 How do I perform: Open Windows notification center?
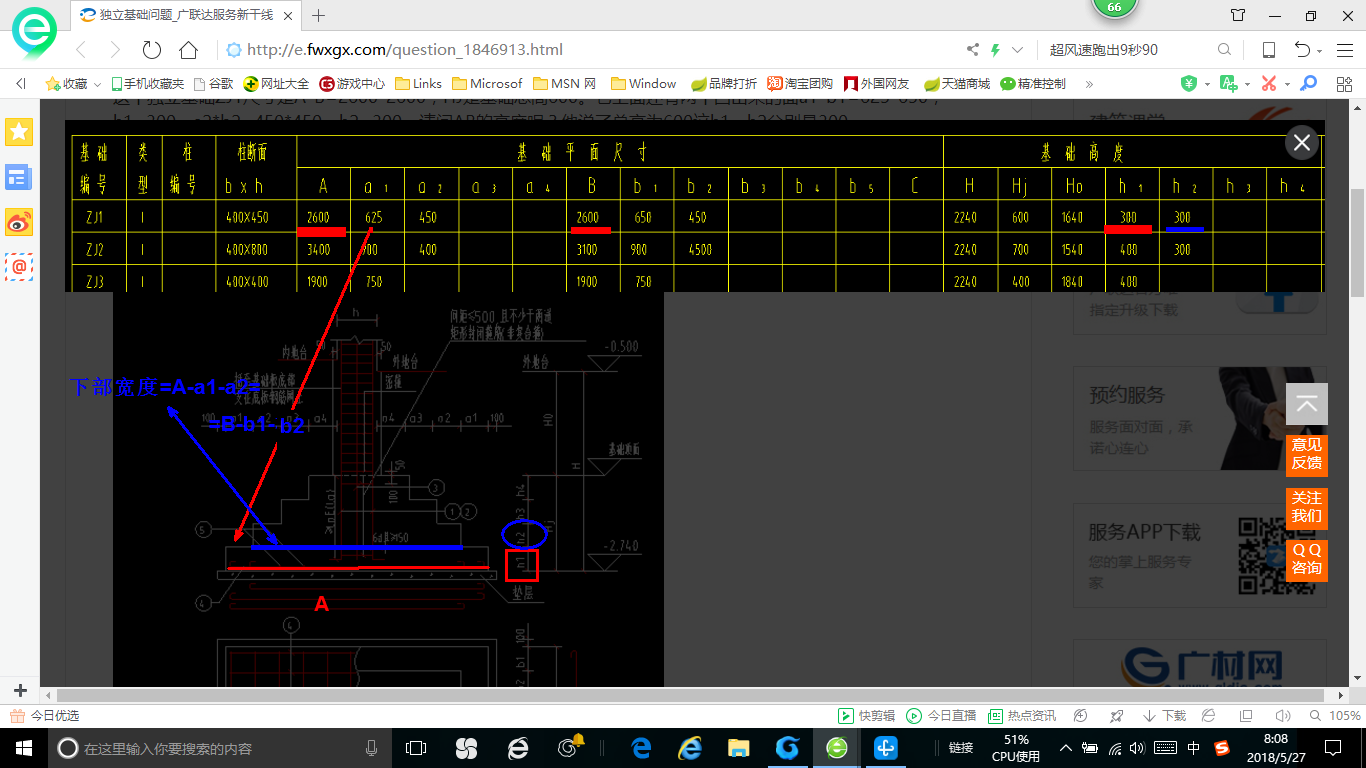pyautogui.click(x=1332, y=748)
